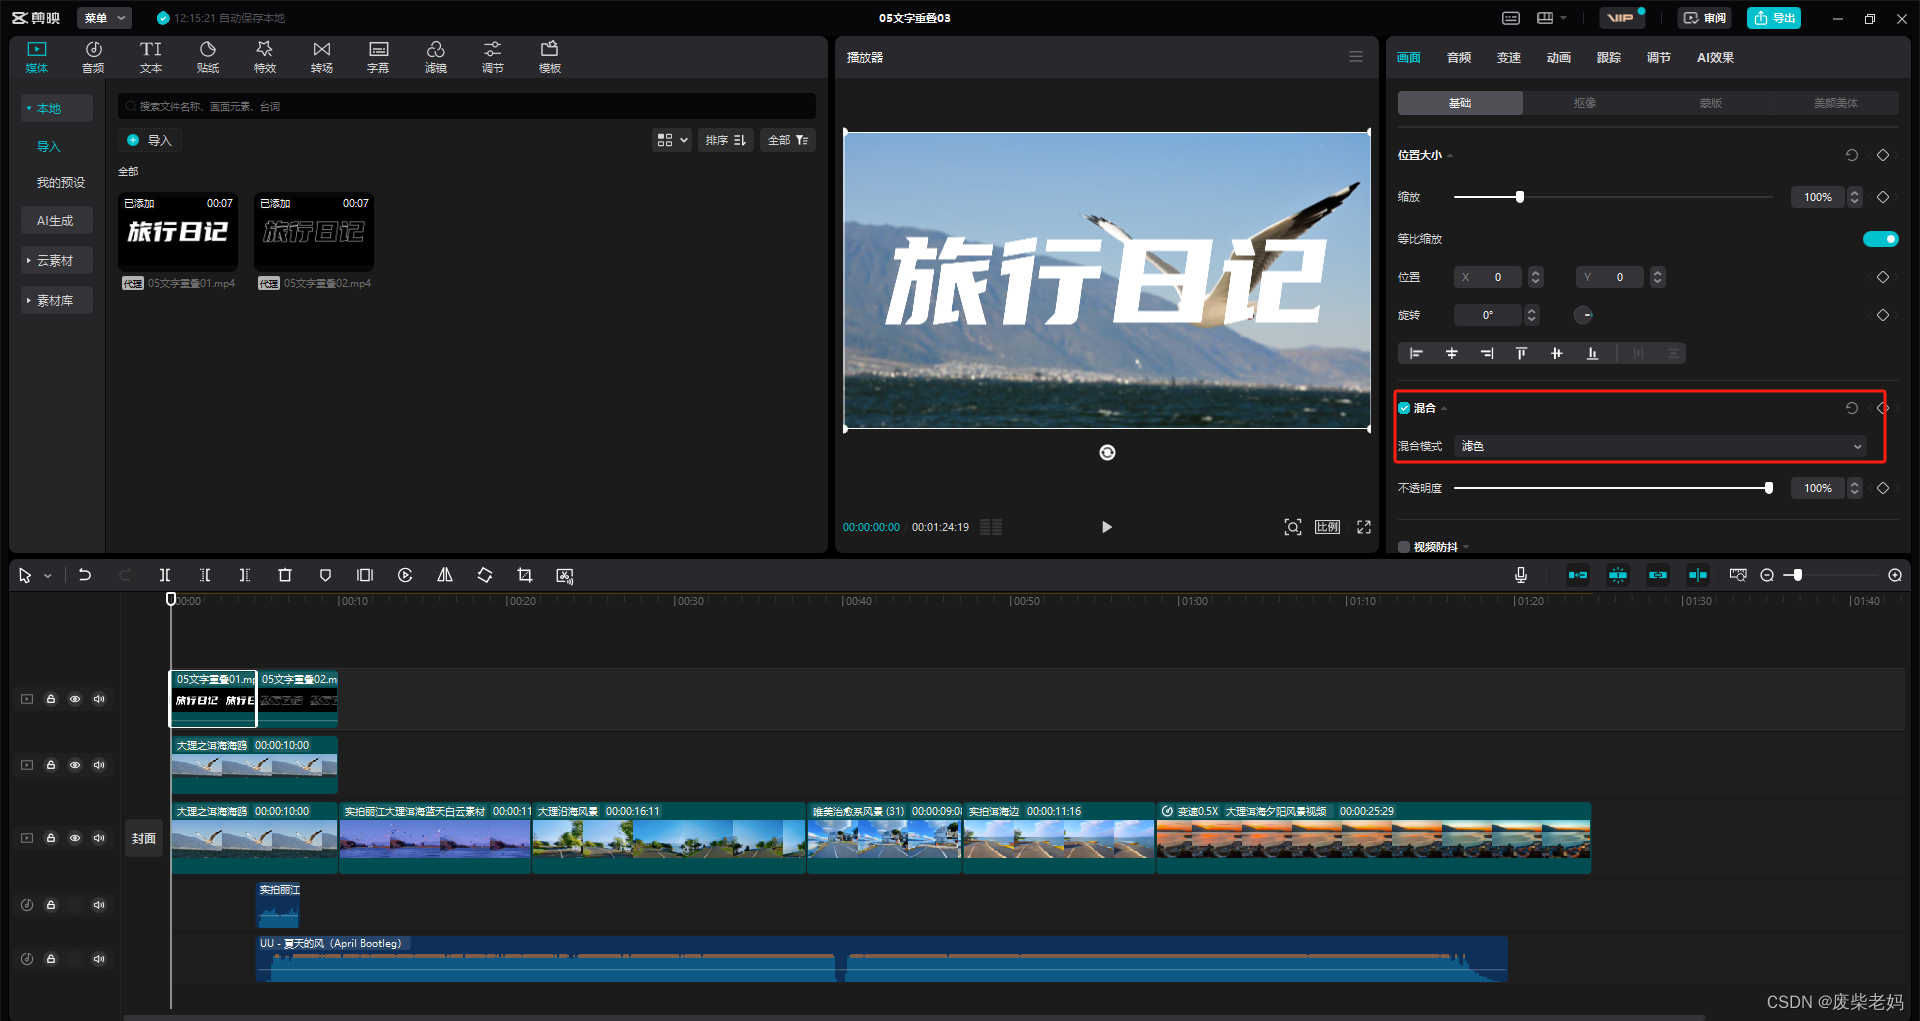Open the AI生成 sidebar item

pos(56,220)
